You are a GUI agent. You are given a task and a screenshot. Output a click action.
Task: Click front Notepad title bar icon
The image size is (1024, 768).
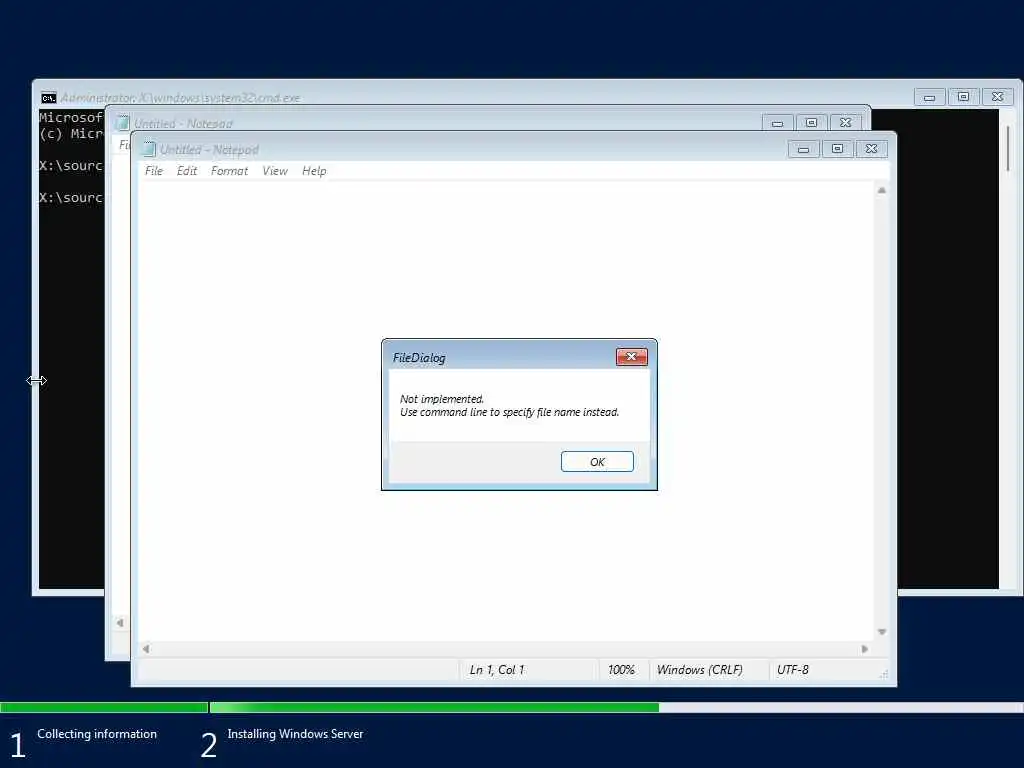click(x=149, y=150)
